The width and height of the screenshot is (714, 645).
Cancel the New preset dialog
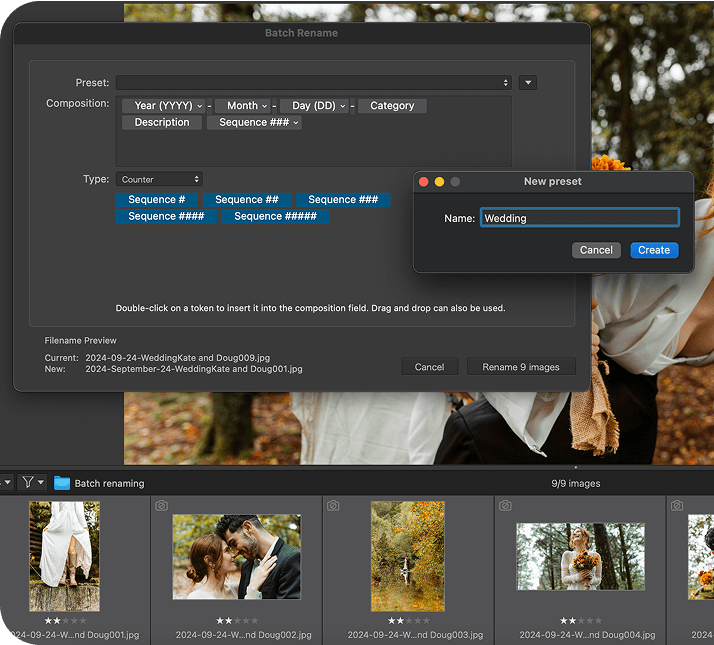[596, 250]
